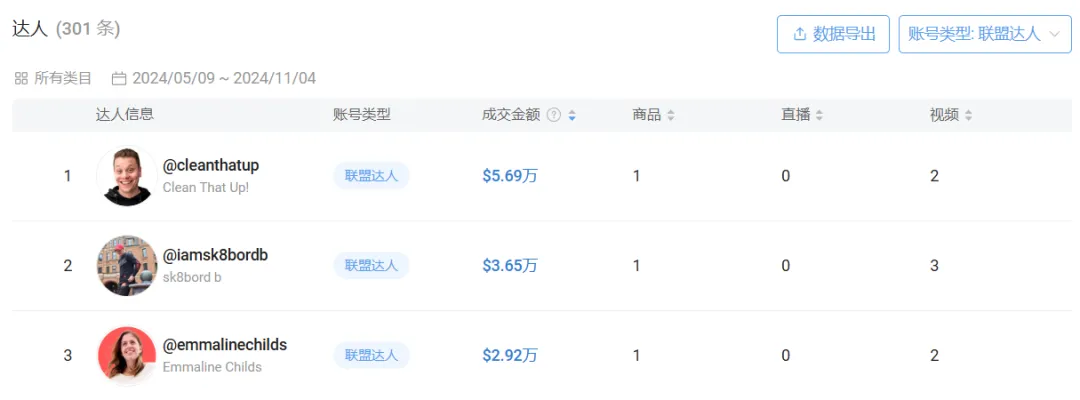Click the 所有类目 category filter label
Screen dimensions: 1080x400
point(63,78)
